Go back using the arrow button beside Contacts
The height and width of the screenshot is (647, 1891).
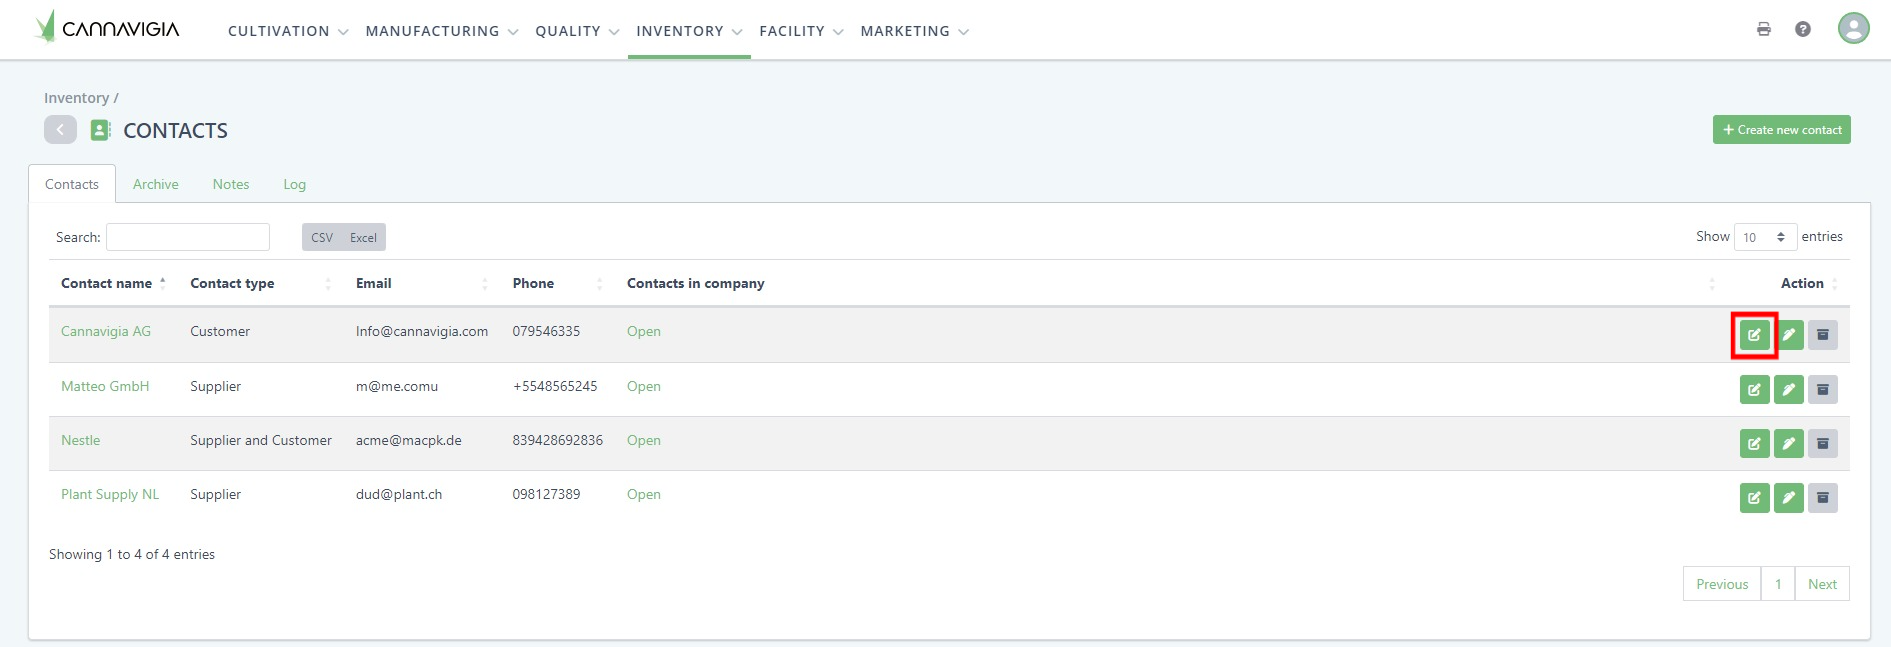60,130
